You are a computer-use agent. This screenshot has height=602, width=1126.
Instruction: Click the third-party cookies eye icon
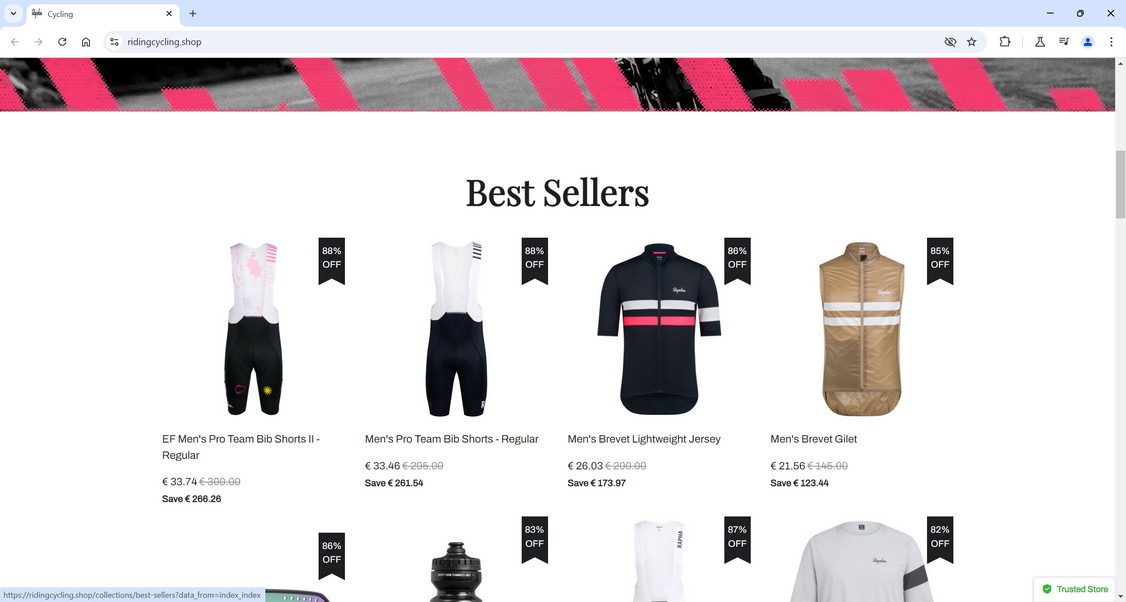[x=950, y=42]
